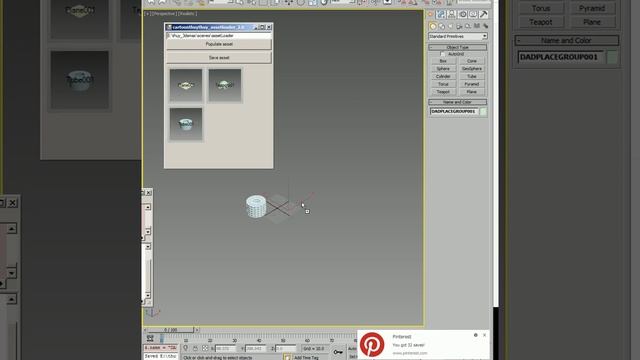Click the Sphere primitive button
The height and width of the screenshot is (360, 640).
pyautogui.click(x=443, y=69)
